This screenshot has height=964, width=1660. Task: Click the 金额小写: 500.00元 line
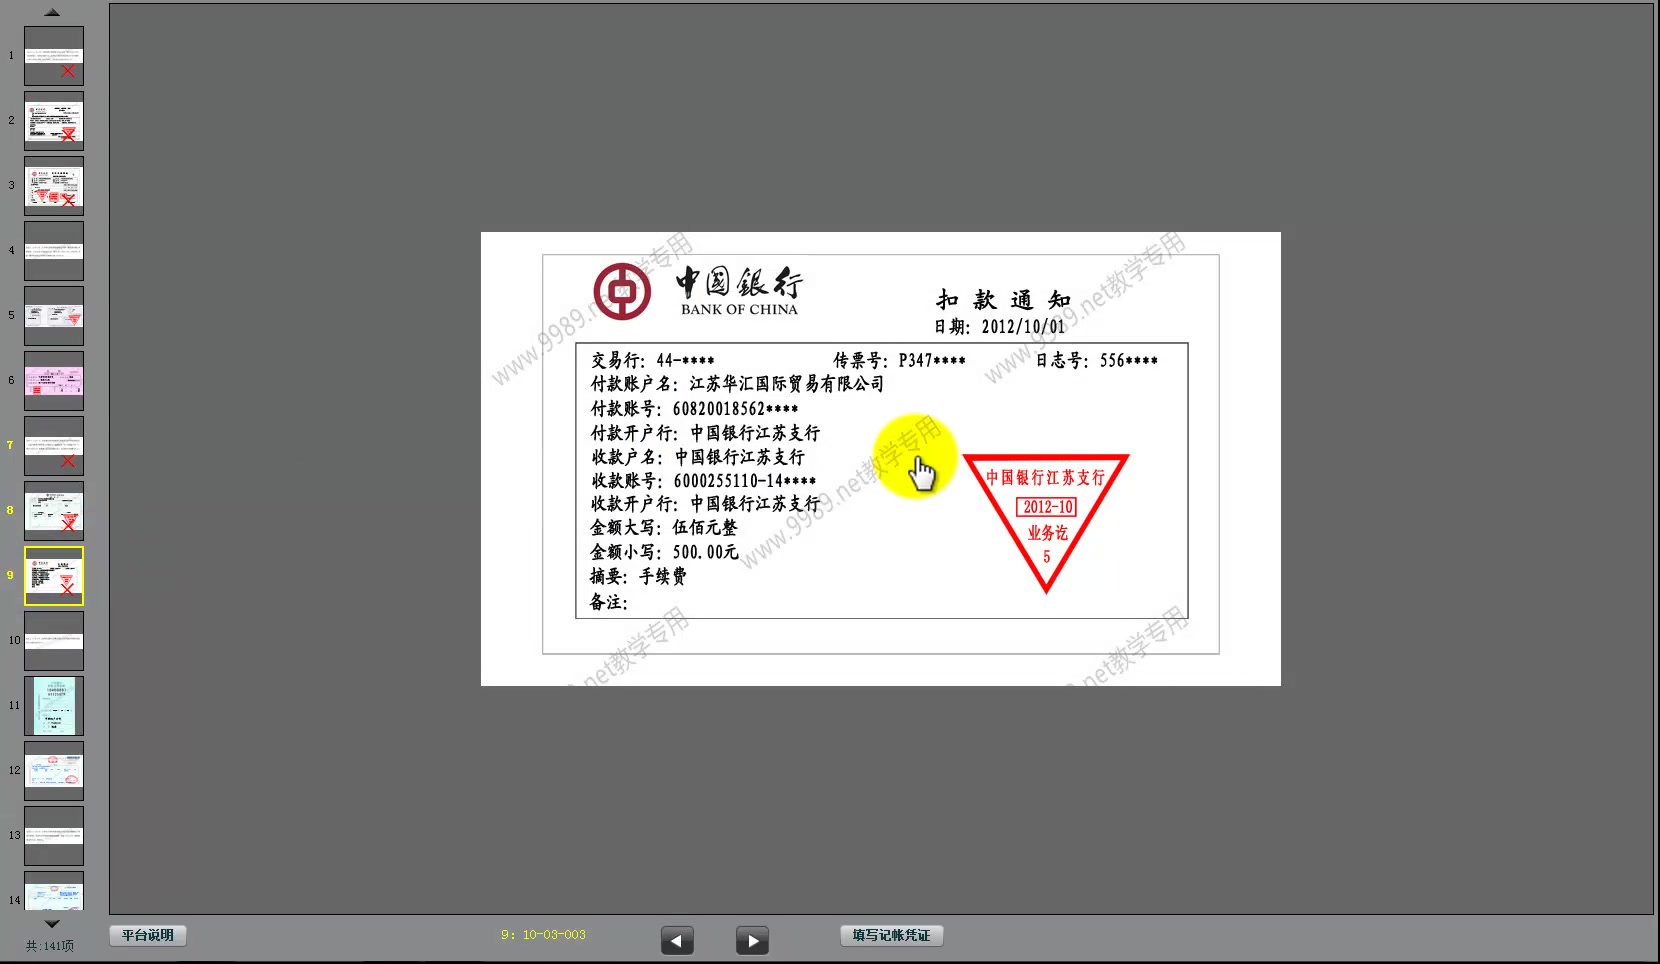click(664, 552)
